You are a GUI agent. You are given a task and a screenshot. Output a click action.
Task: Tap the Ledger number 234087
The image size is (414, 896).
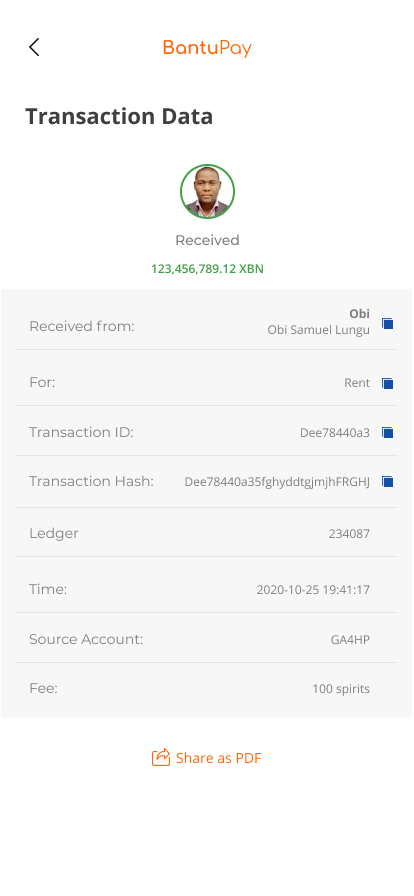coord(349,534)
